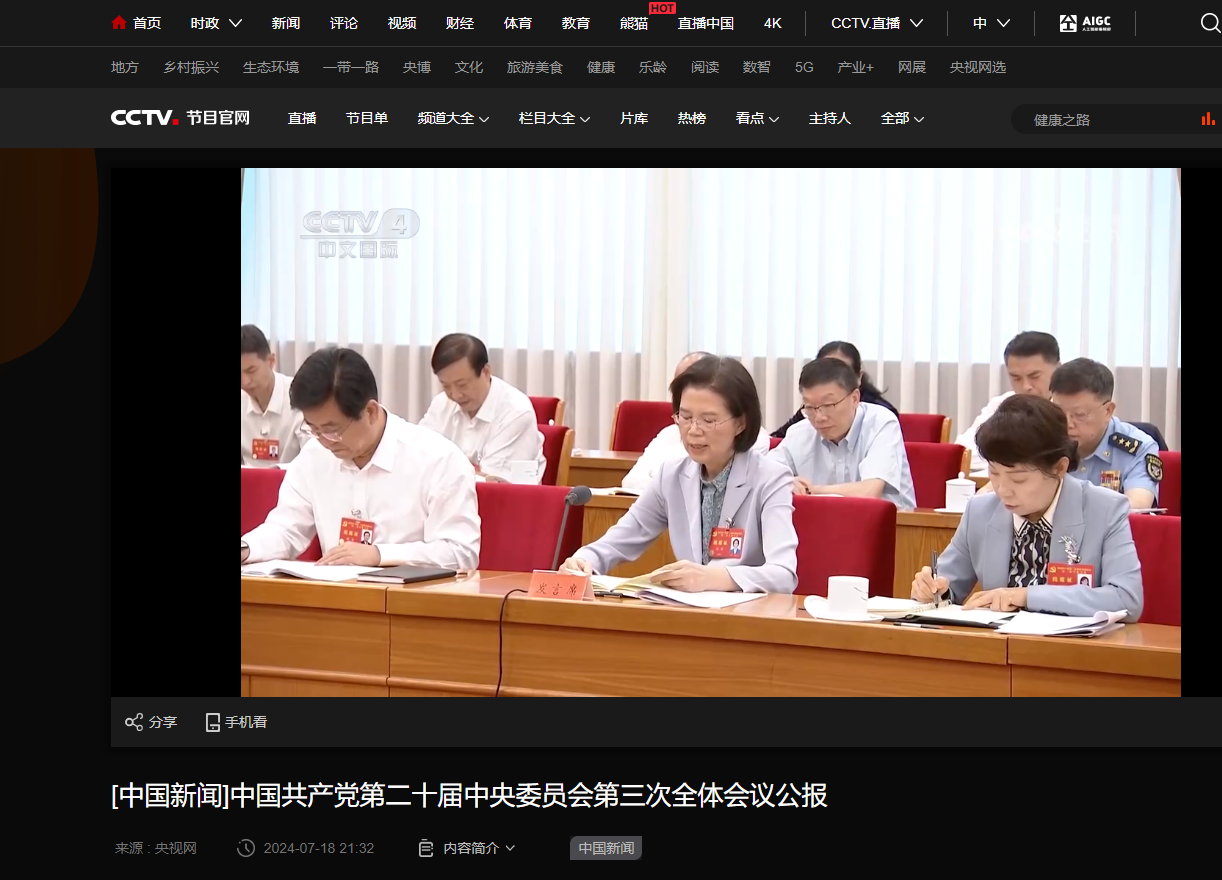Click the video headline text

pyautogui.click(x=469, y=796)
